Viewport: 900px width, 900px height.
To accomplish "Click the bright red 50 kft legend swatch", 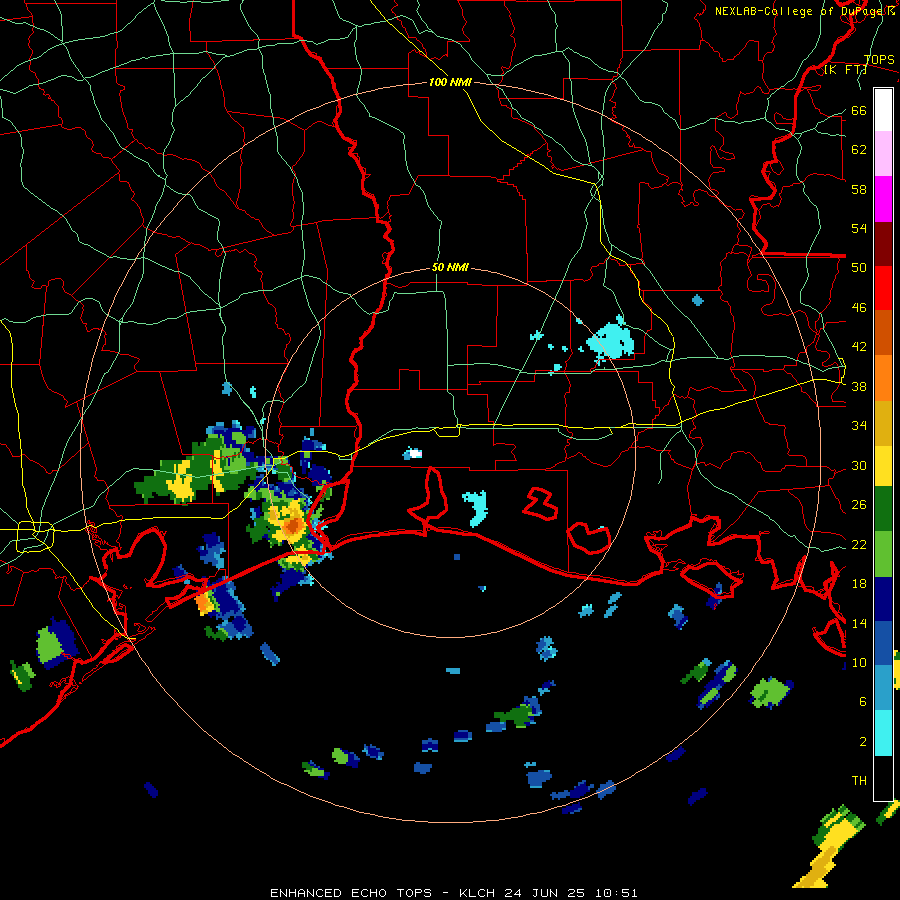I will (883, 288).
